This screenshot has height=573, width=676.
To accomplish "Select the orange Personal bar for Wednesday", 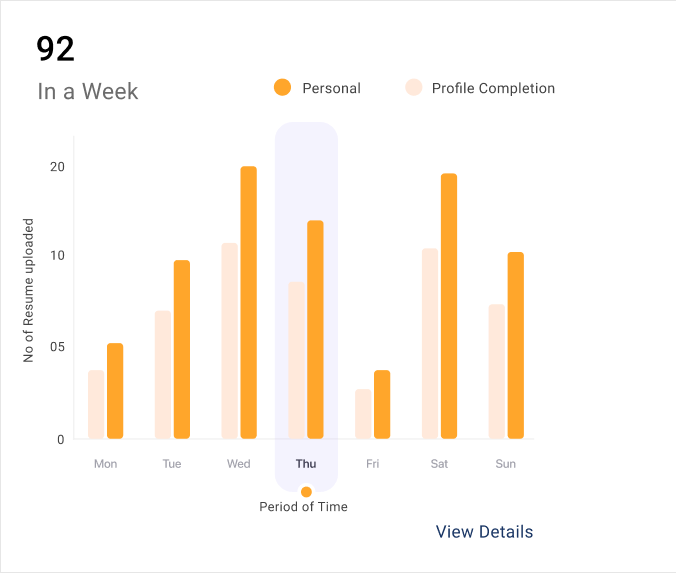I will pyautogui.click(x=248, y=302).
